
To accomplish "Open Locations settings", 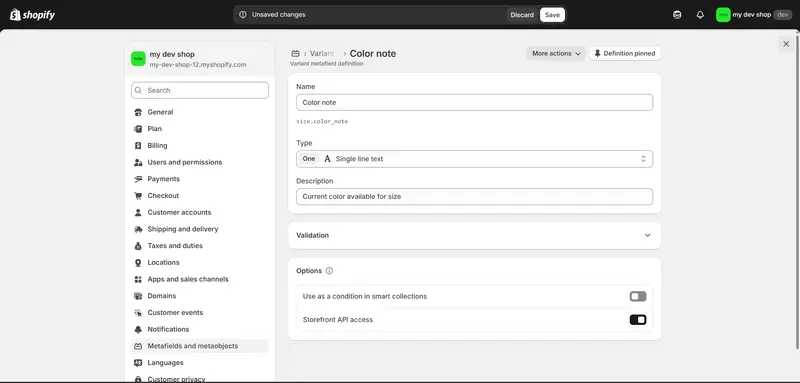I will click(199, 263).
